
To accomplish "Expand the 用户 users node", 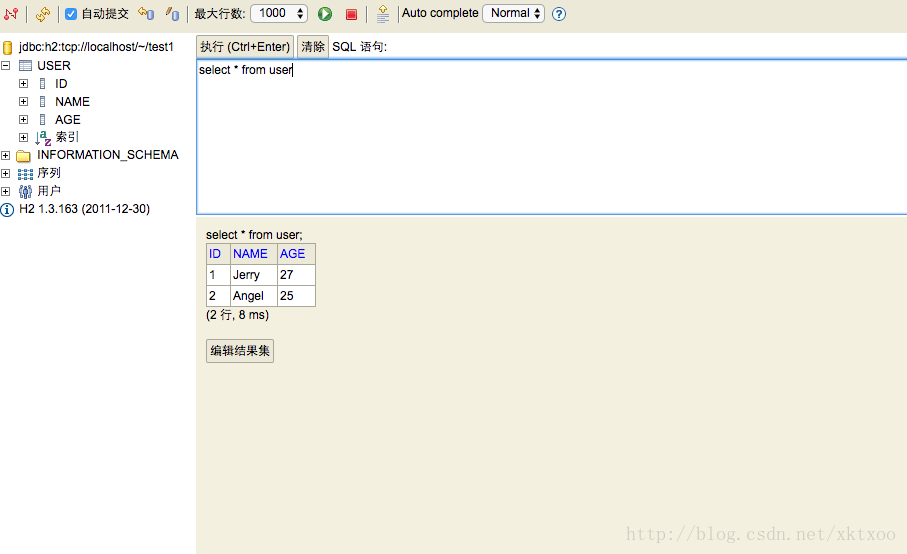I will coord(6,191).
